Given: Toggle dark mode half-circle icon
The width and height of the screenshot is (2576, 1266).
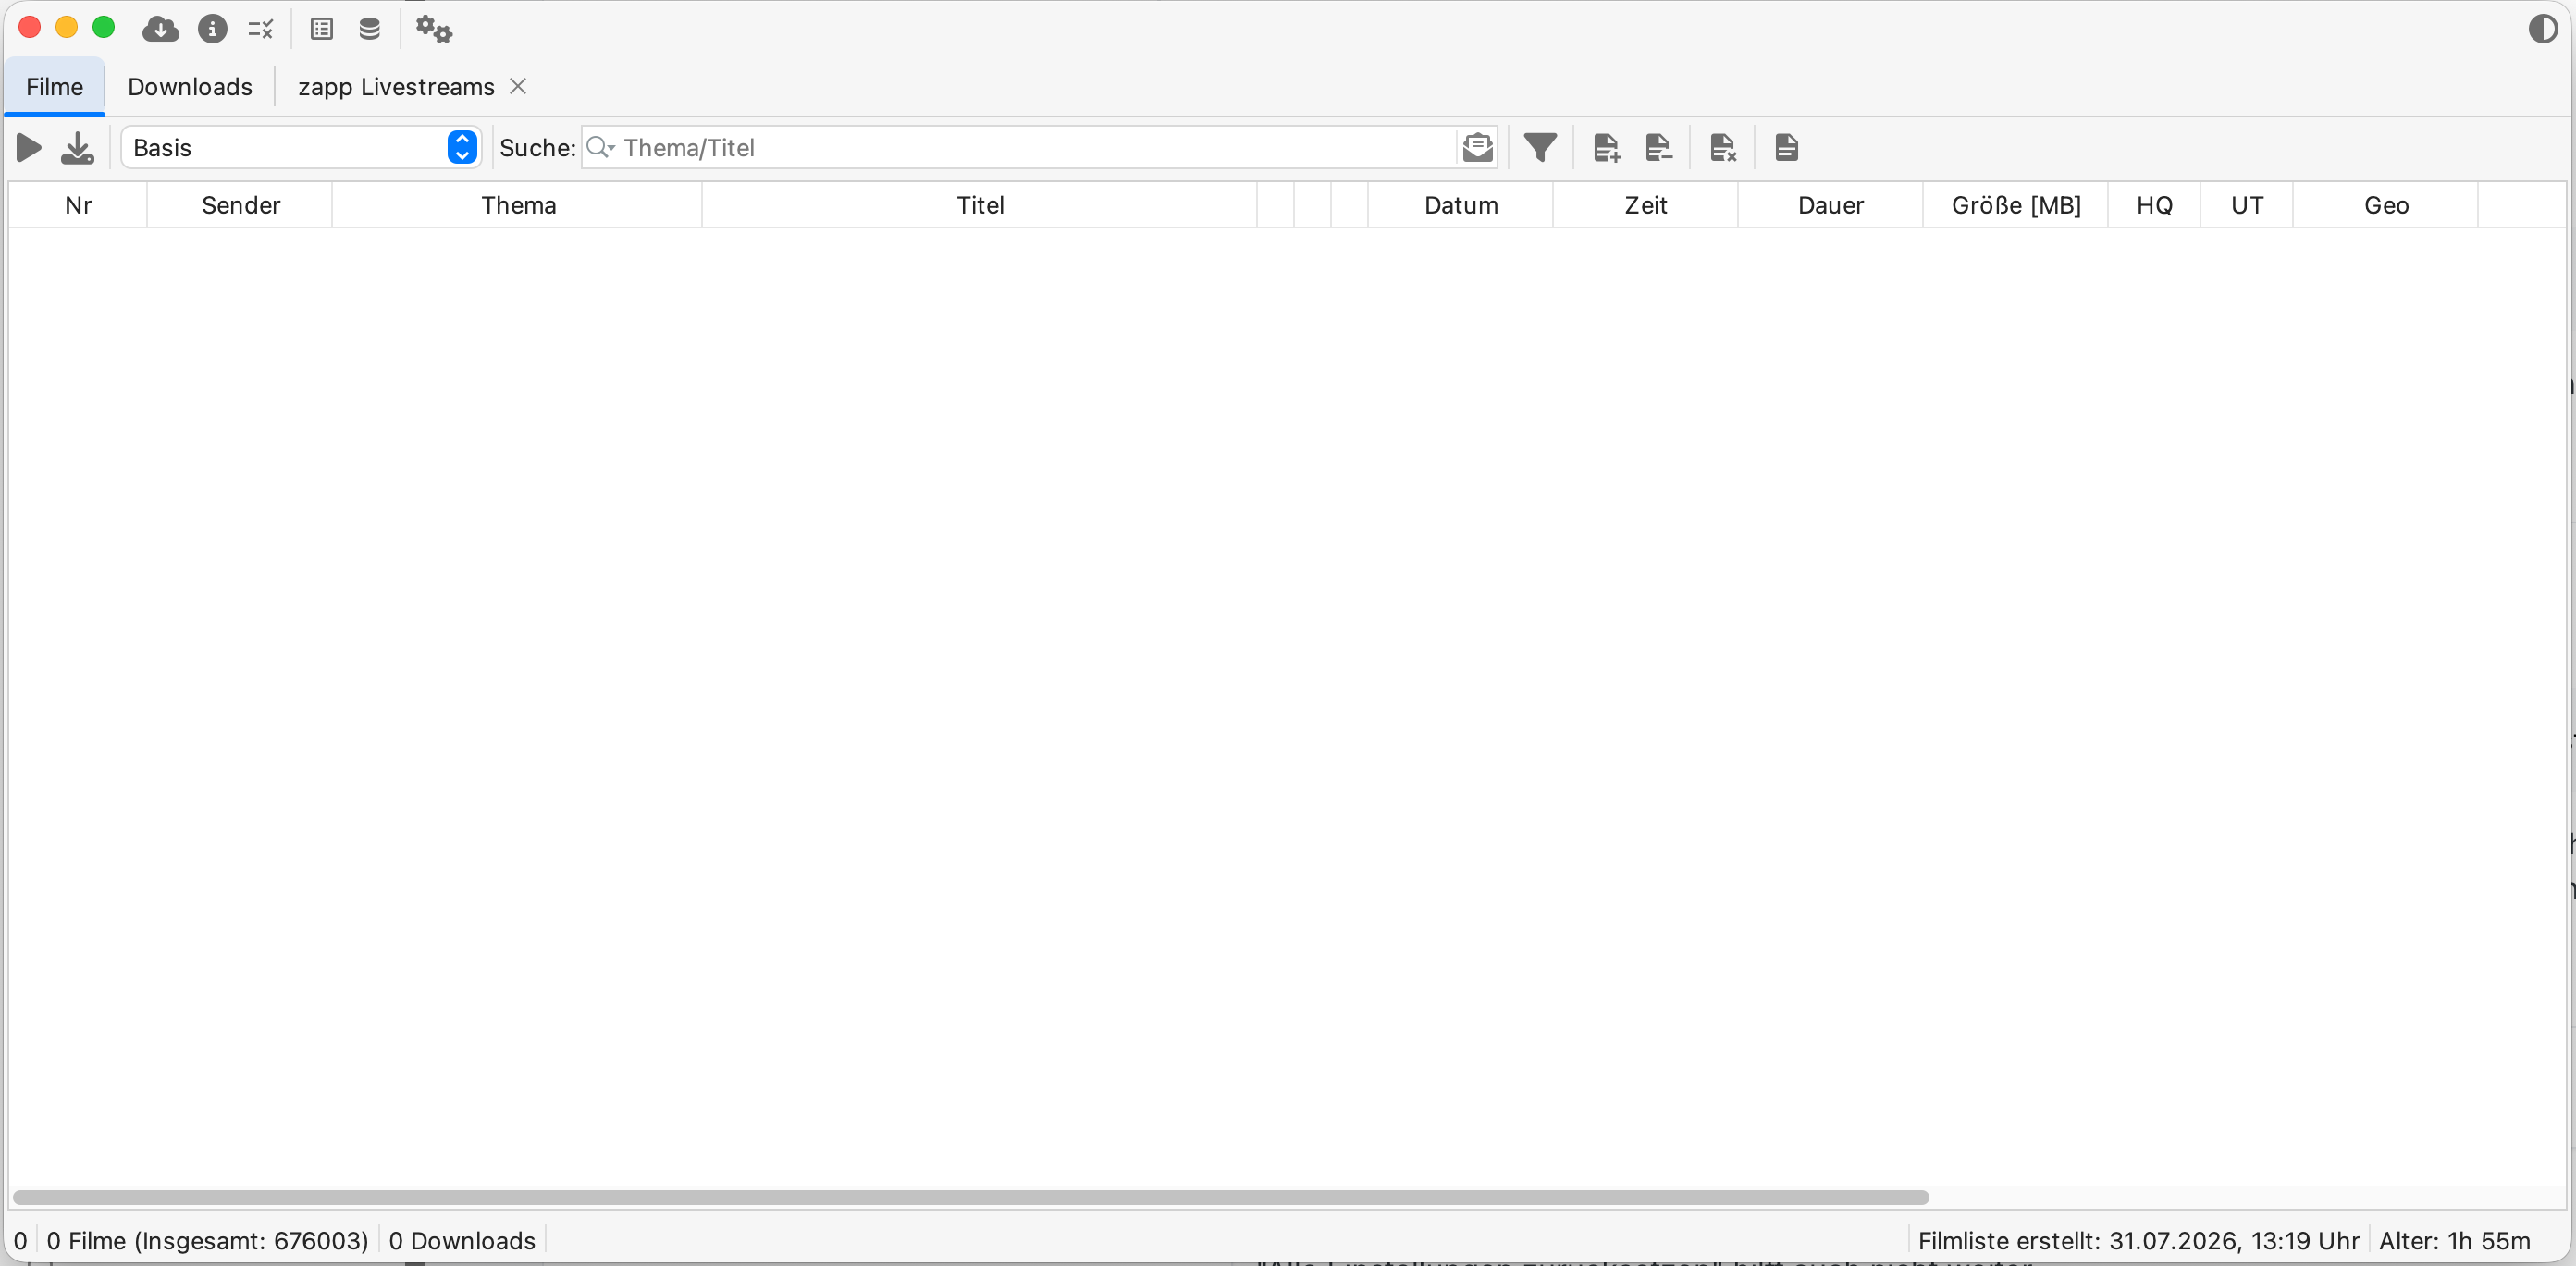Looking at the screenshot, I should coord(2543,29).
